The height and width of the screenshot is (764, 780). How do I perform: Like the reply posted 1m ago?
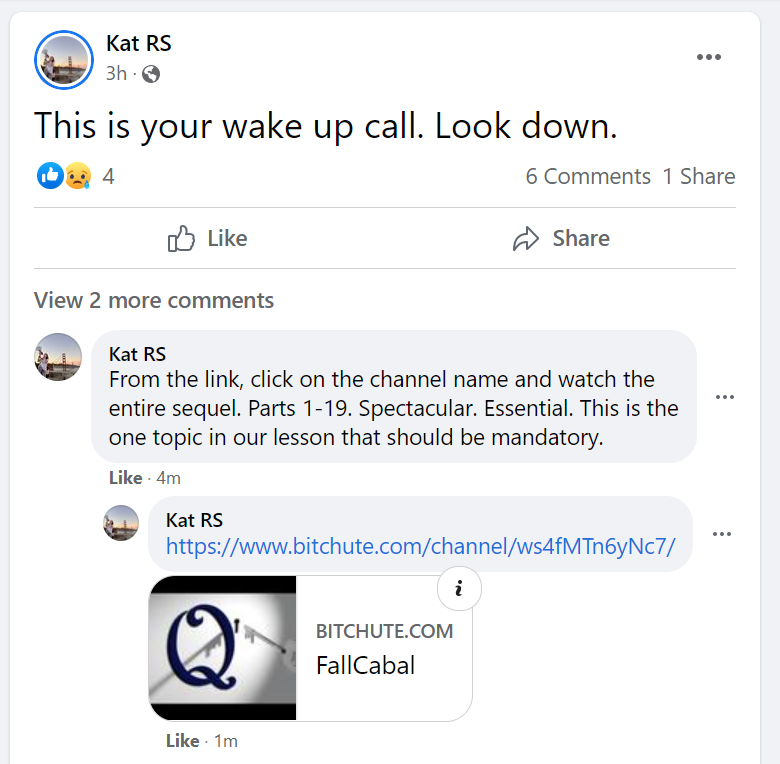pyautogui.click(x=182, y=741)
